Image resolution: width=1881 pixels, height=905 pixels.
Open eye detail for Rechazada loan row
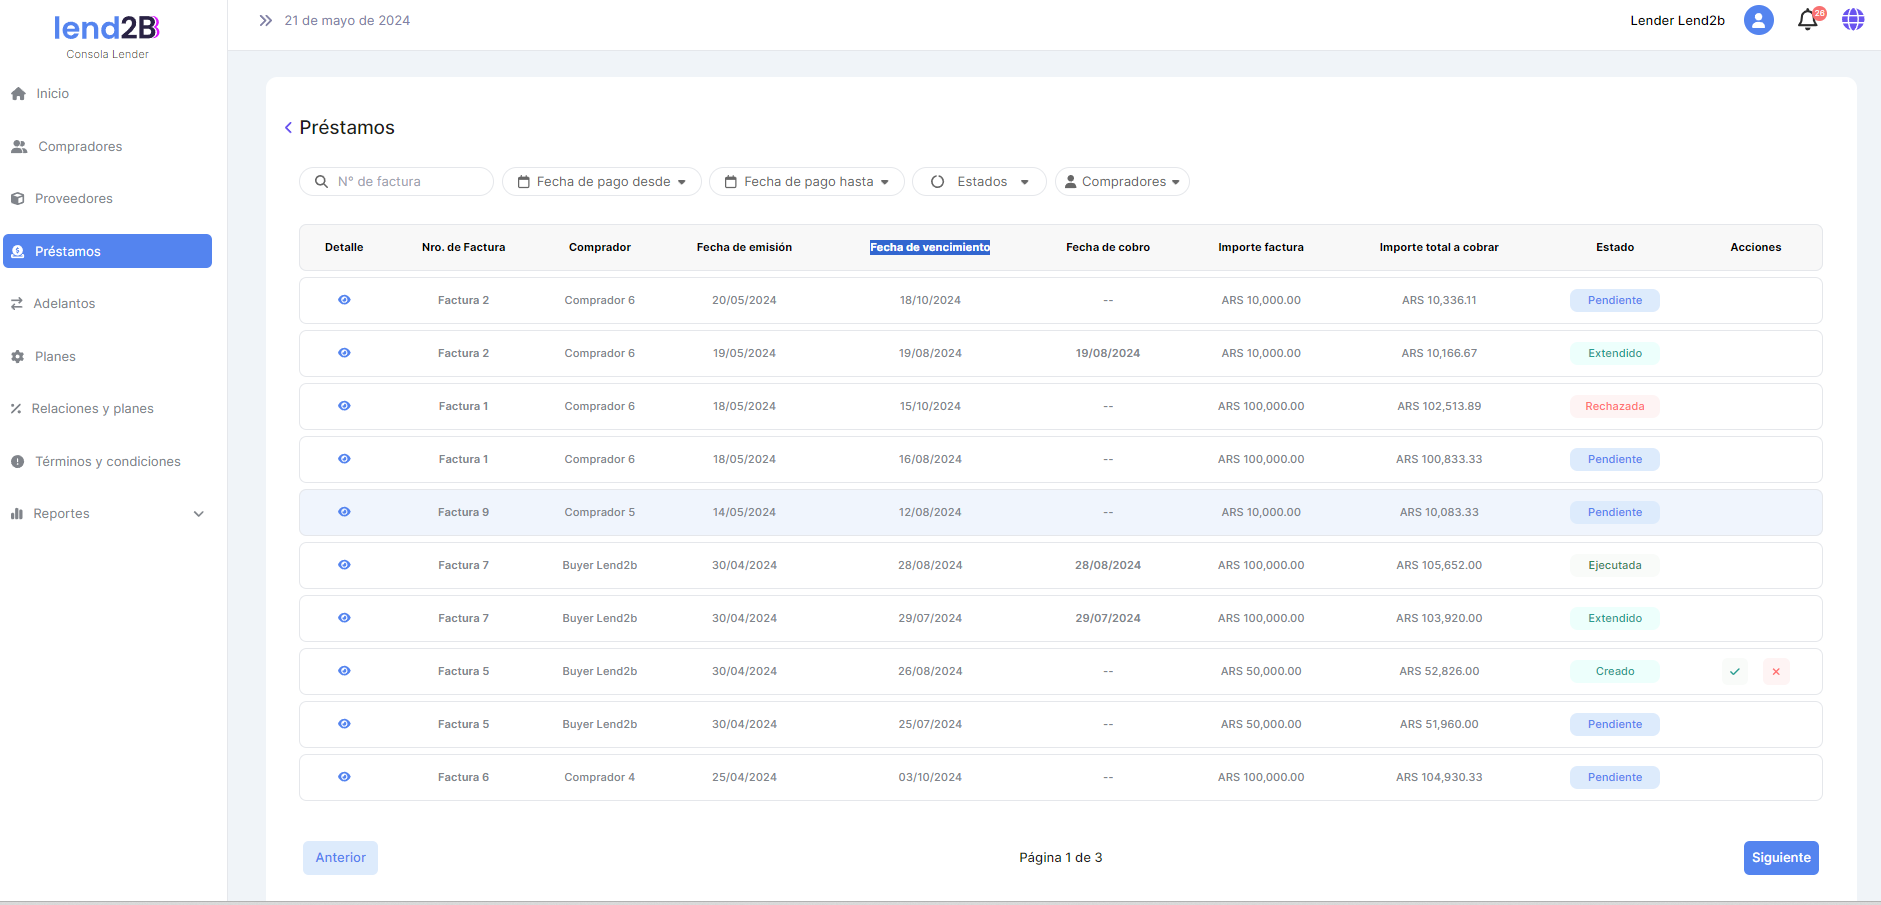click(344, 406)
